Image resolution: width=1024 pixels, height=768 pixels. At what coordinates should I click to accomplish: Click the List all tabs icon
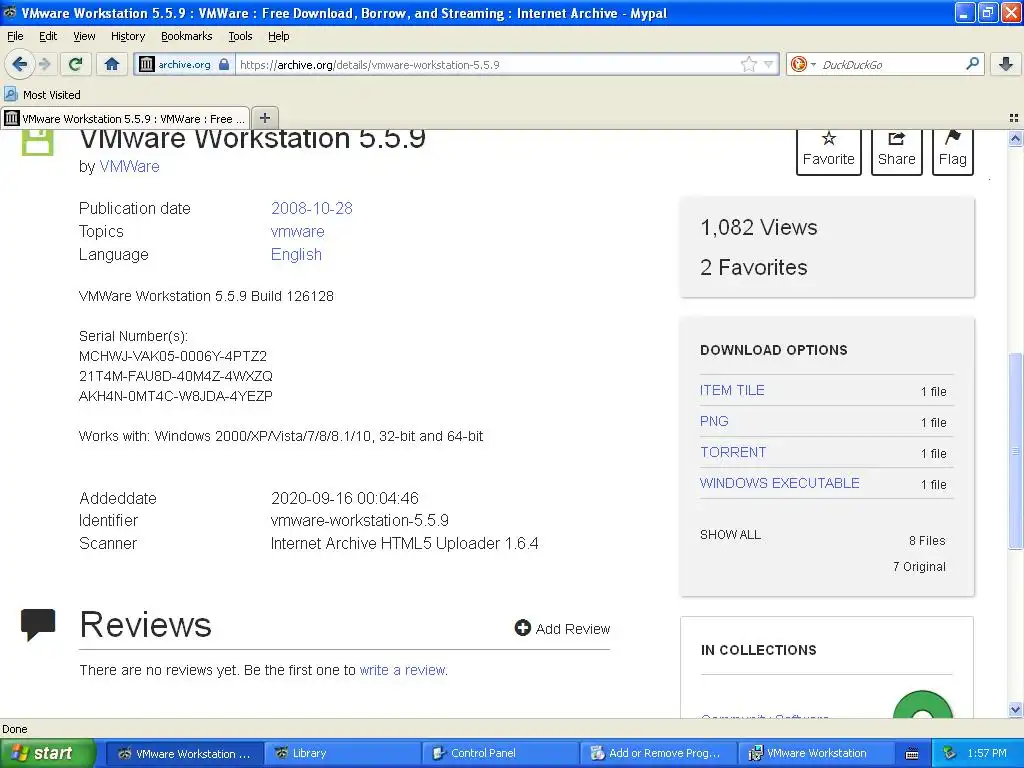1014,118
